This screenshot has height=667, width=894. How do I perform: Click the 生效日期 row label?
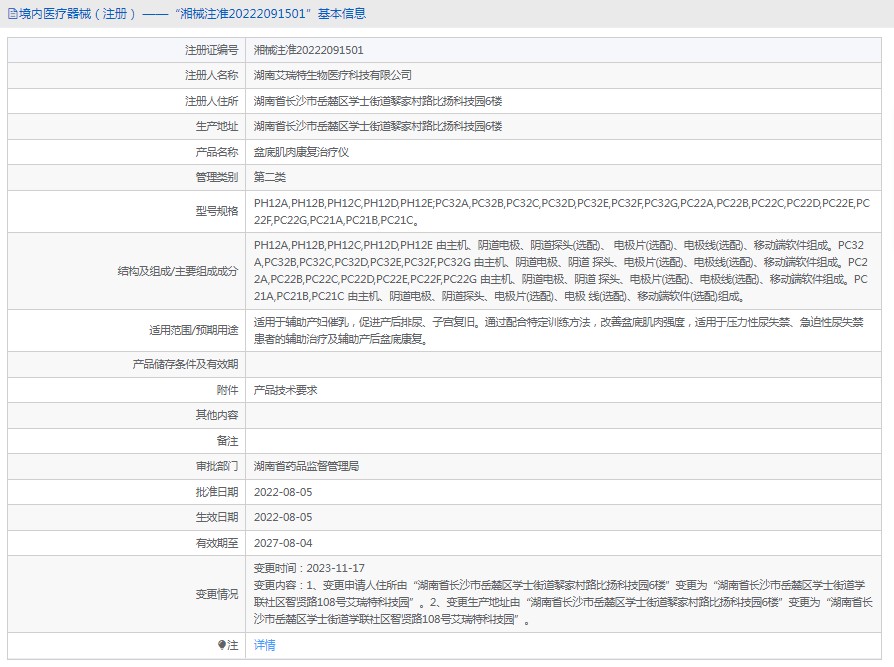tap(217, 517)
